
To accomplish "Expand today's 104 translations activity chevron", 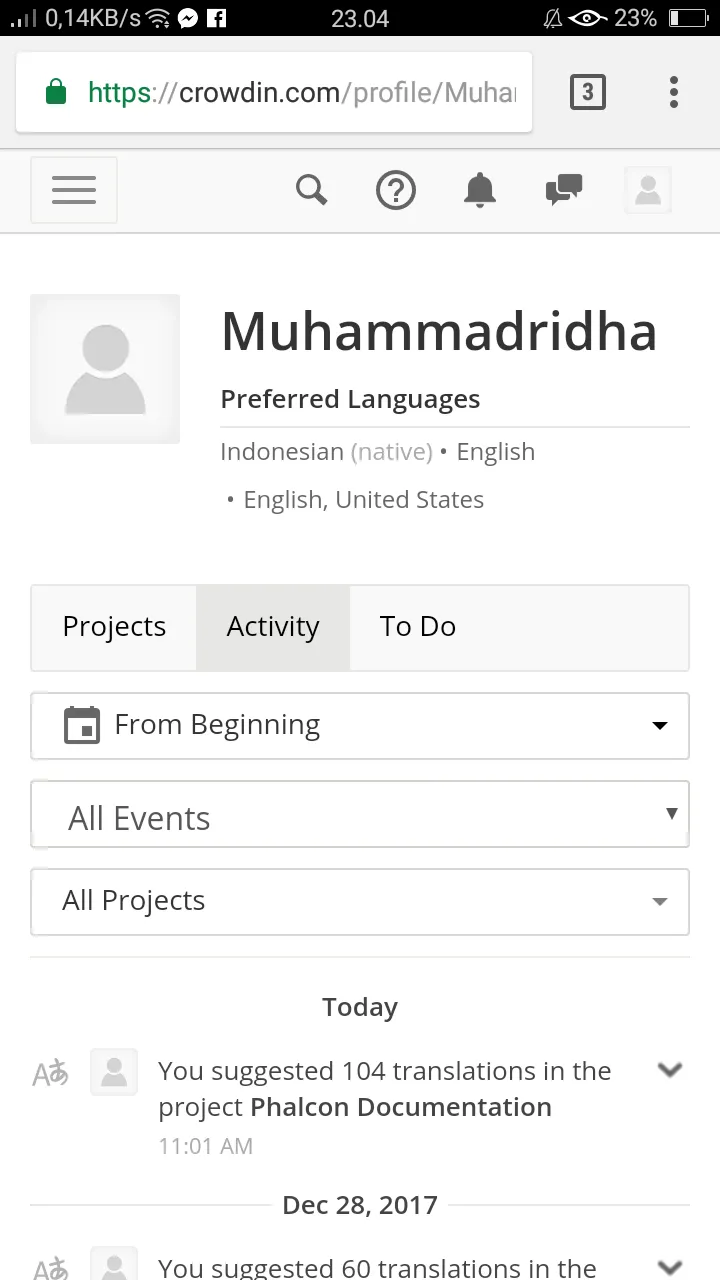I will 669,1070.
